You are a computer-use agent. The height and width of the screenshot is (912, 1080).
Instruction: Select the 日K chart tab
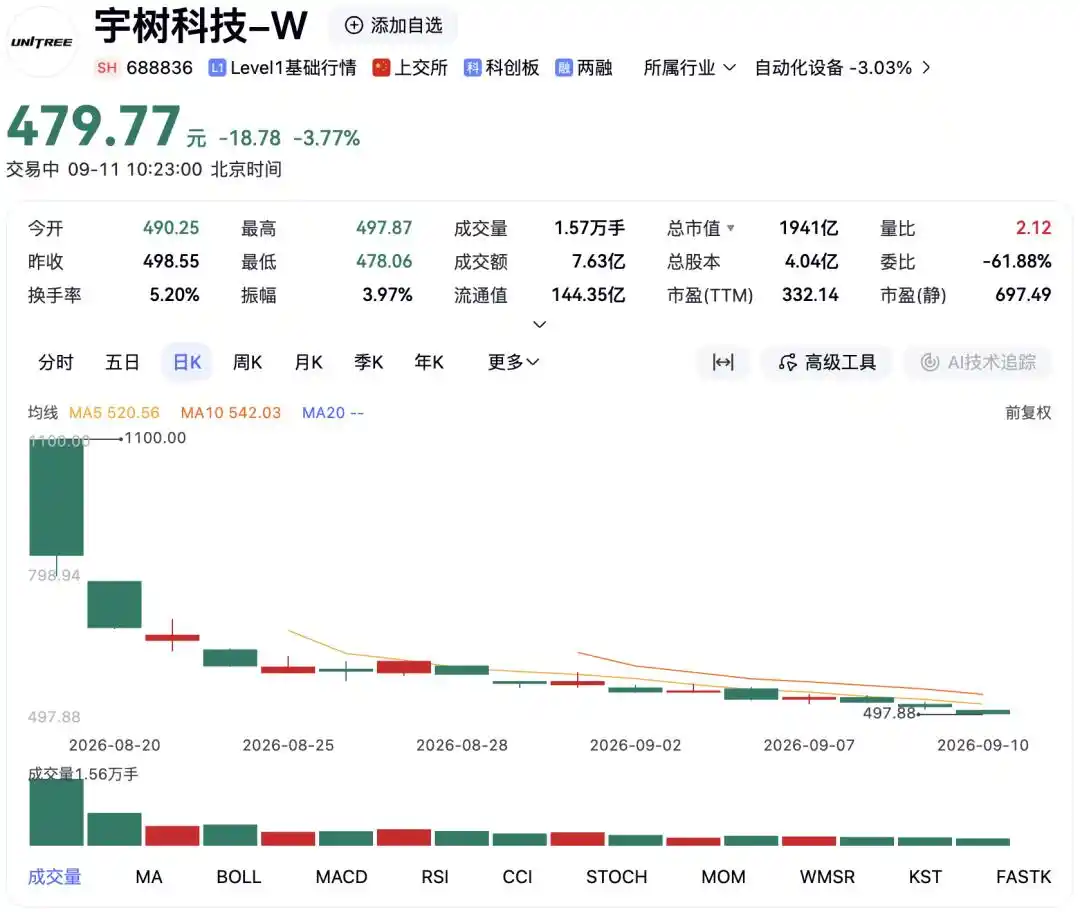point(187,362)
